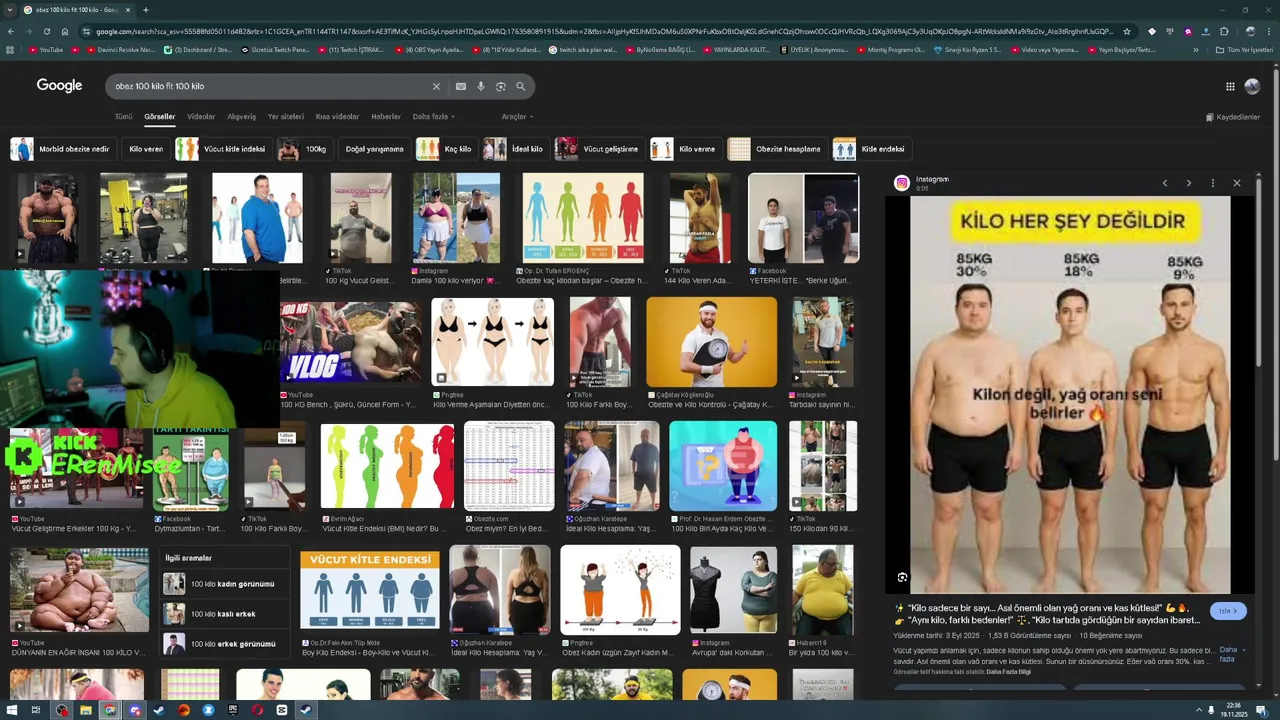
Task: Clear the search box with the X icon
Action: [436, 87]
